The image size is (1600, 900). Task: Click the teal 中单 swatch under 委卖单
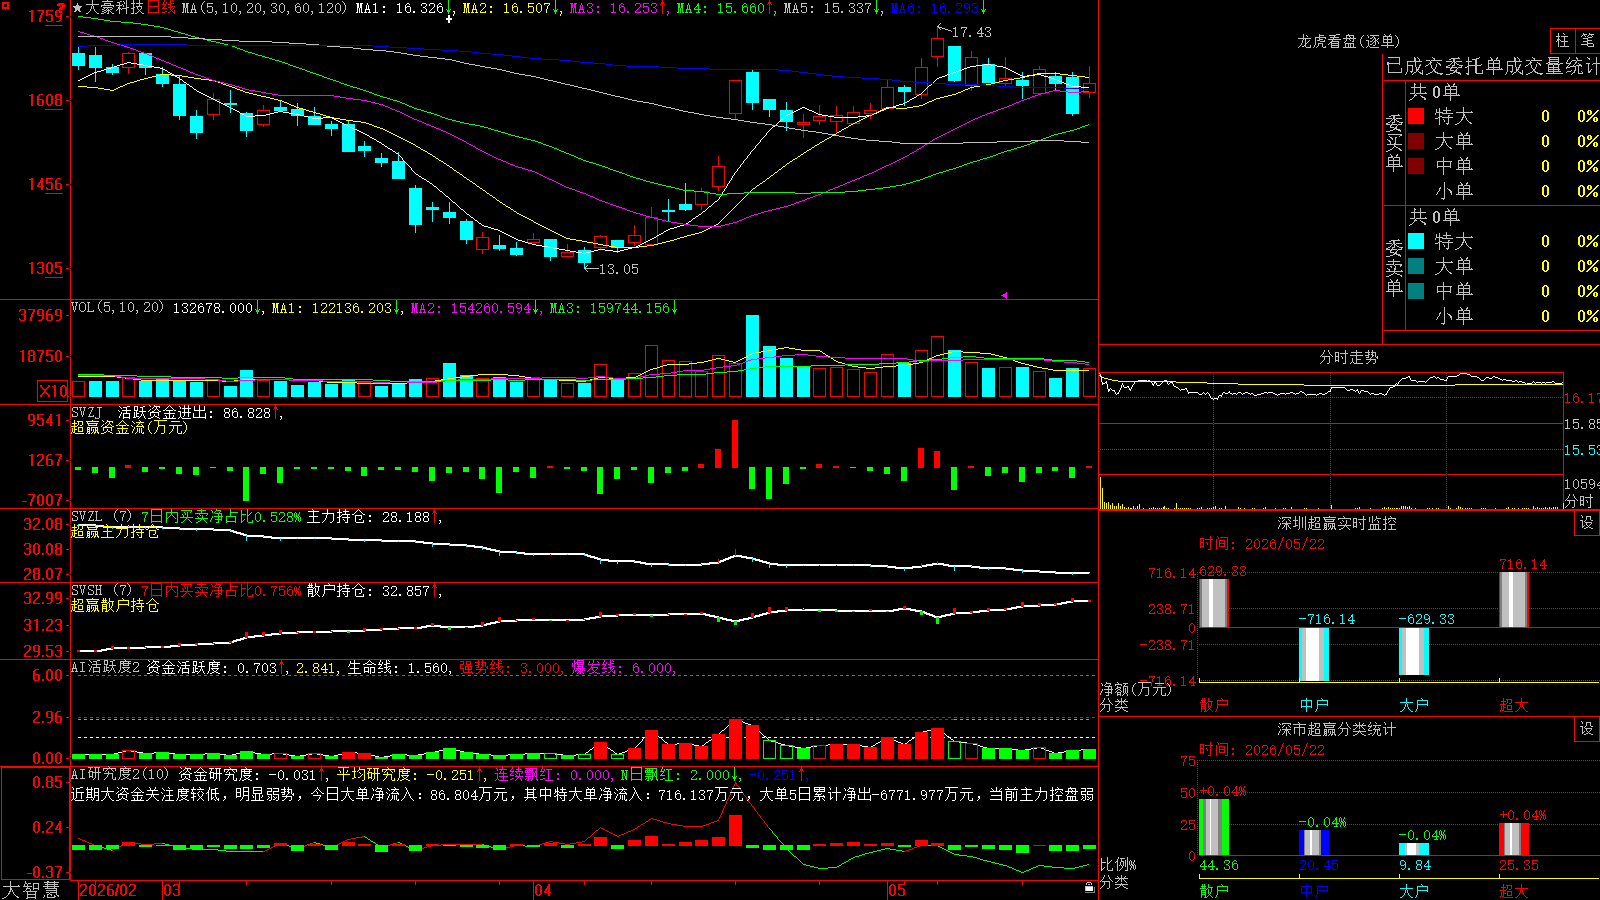[1416, 290]
